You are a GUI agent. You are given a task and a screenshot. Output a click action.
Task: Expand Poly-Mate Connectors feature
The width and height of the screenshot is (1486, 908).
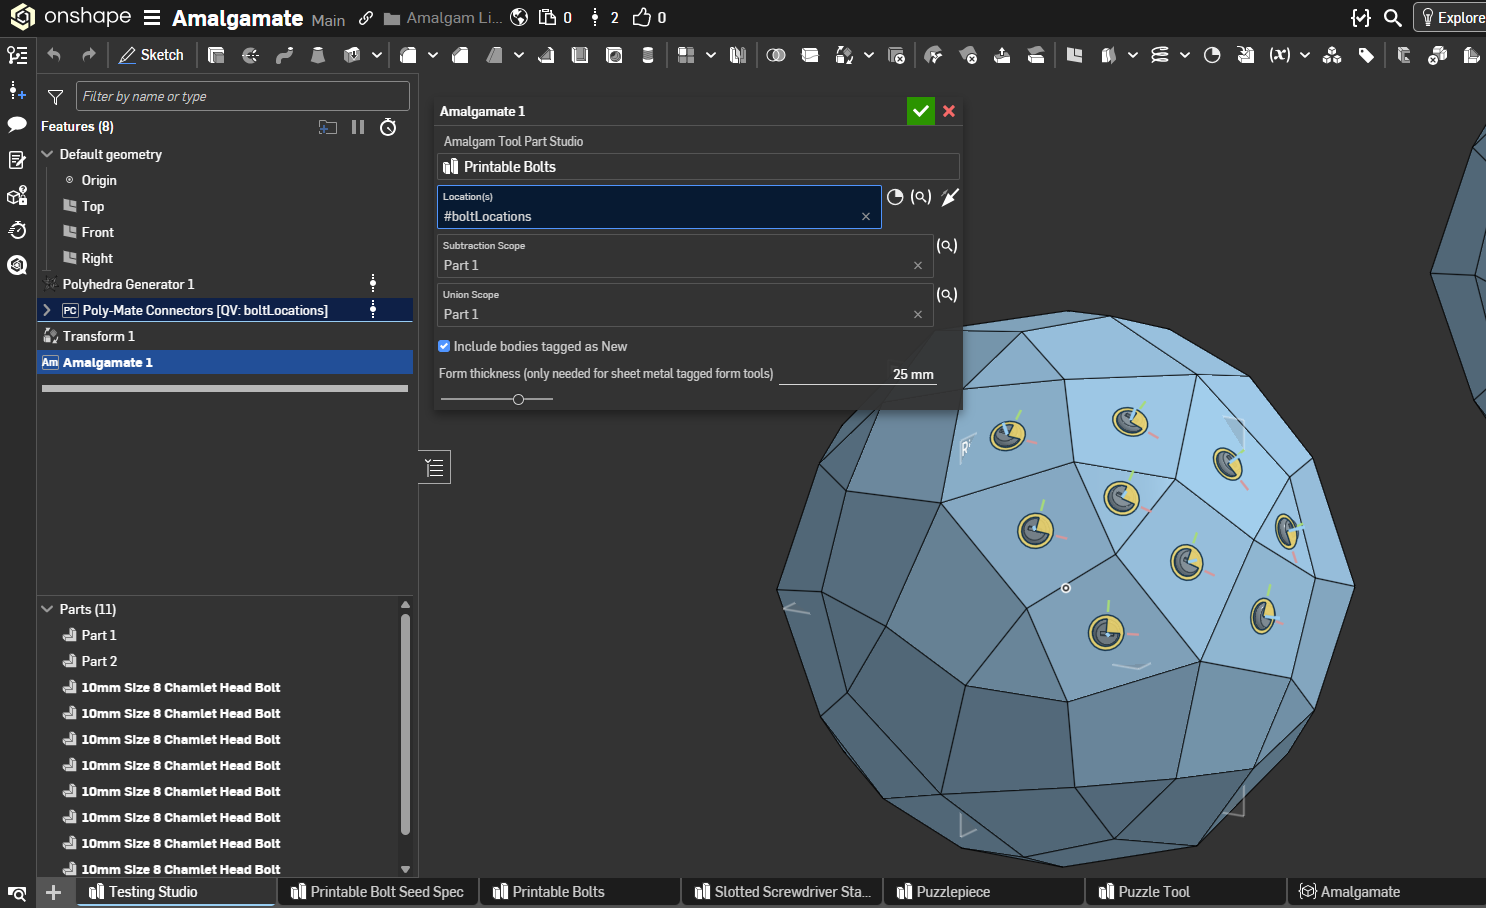tap(47, 310)
